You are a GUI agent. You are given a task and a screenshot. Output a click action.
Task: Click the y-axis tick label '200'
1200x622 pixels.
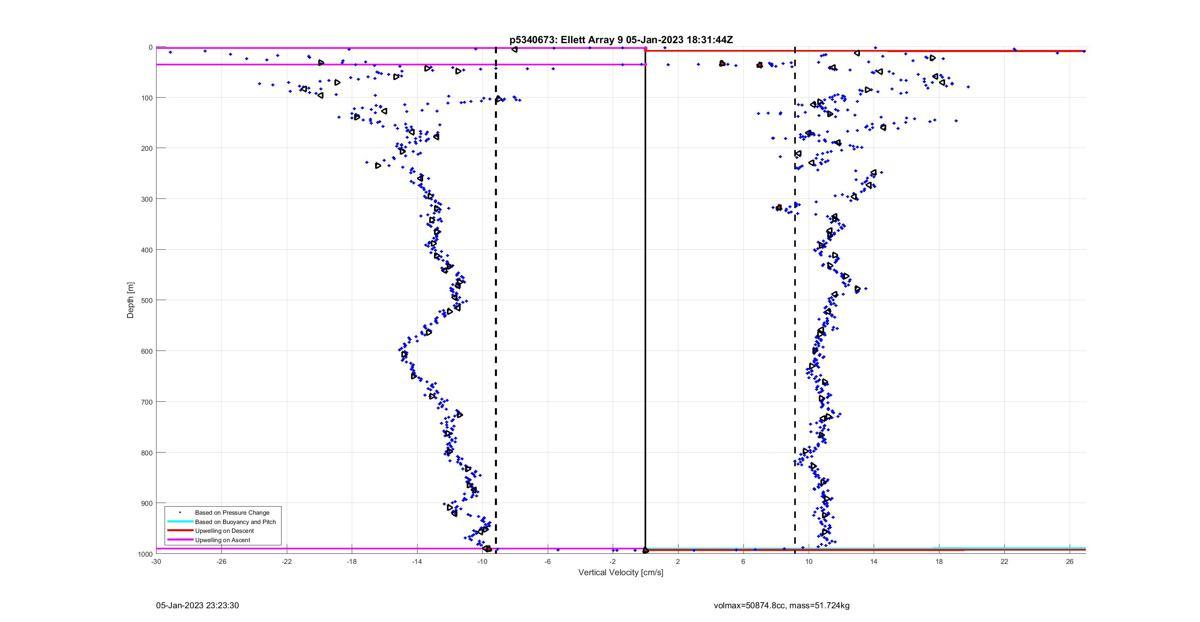pyautogui.click(x=146, y=148)
